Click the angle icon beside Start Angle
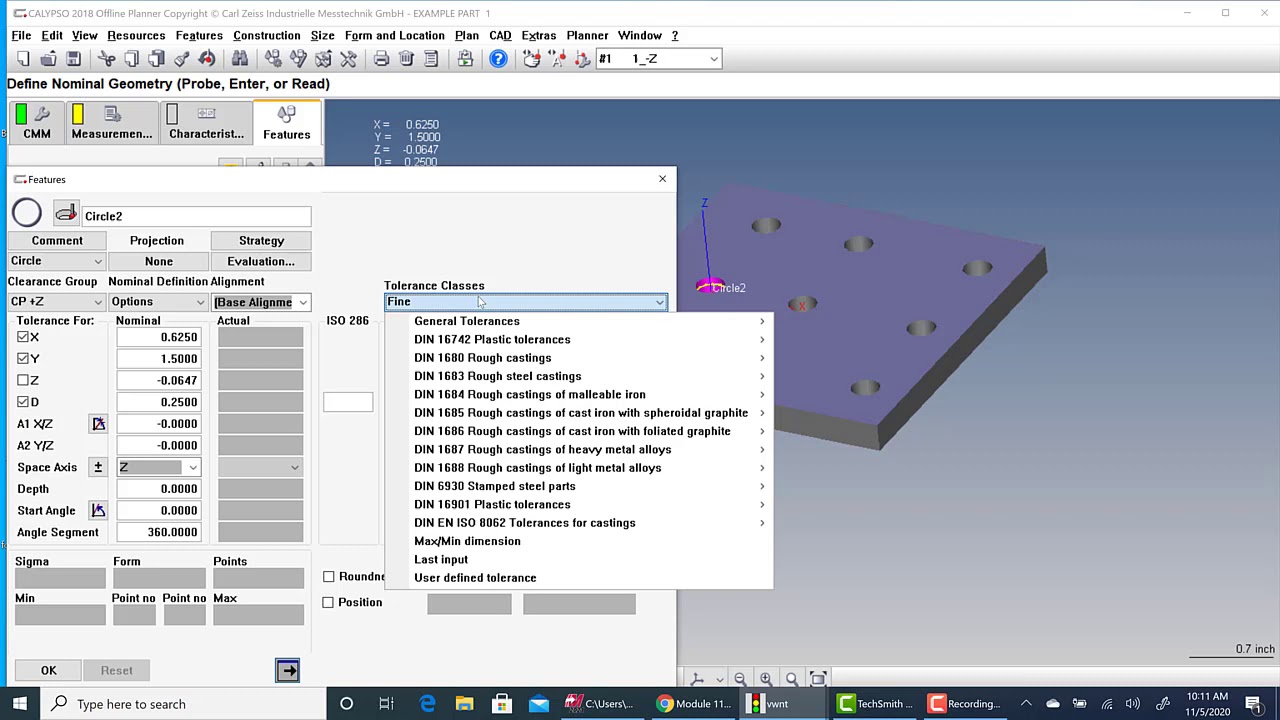This screenshot has width=1280, height=720. (98, 511)
